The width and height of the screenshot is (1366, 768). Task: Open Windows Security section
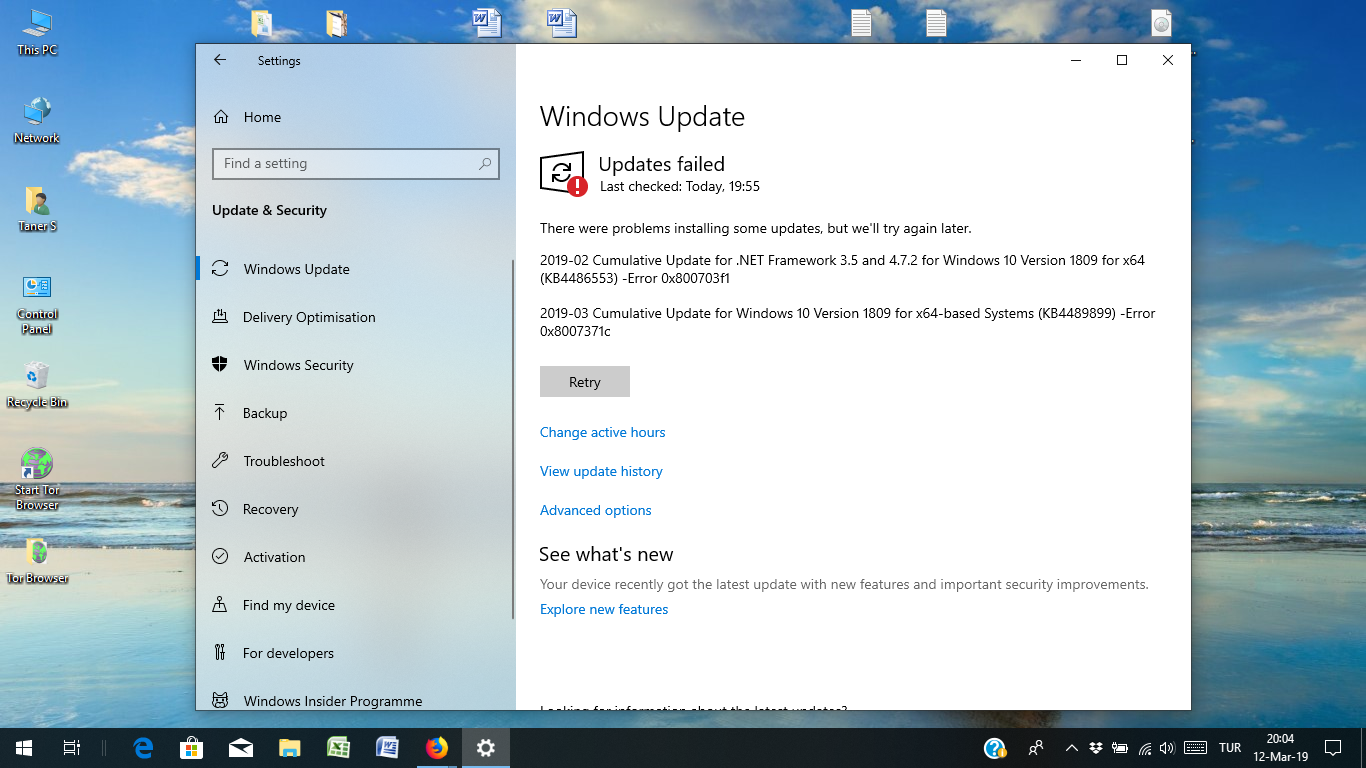tap(355, 365)
